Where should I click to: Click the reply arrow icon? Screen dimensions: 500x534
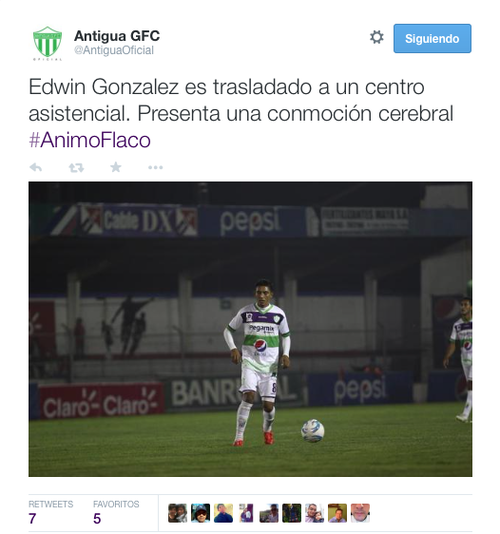pyautogui.click(x=36, y=167)
